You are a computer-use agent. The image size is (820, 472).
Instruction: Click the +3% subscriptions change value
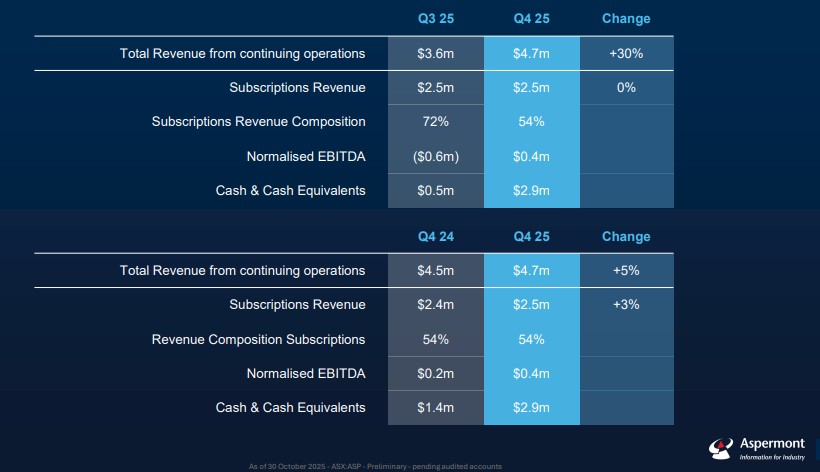coord(626,305)
